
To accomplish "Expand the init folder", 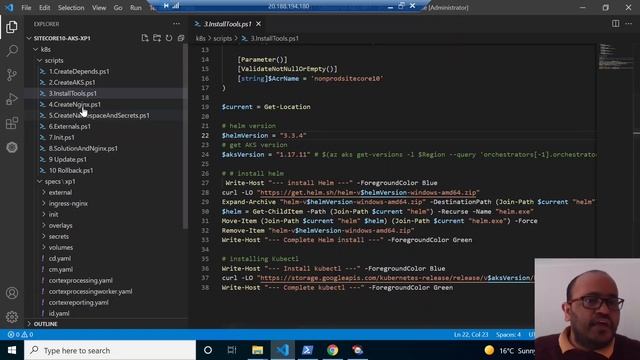I will click(x=53, y=214).
